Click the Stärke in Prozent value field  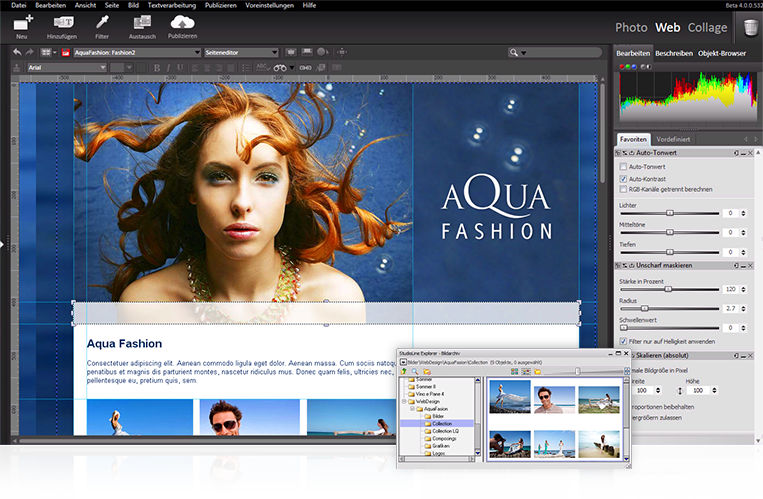click(x=730, y=289)
